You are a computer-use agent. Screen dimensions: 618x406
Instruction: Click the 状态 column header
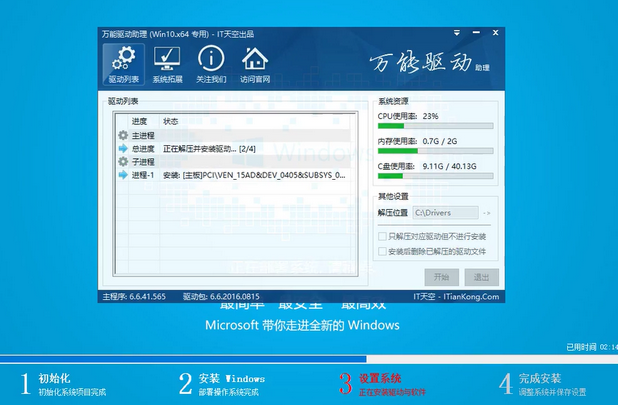(x=171, y=121)
